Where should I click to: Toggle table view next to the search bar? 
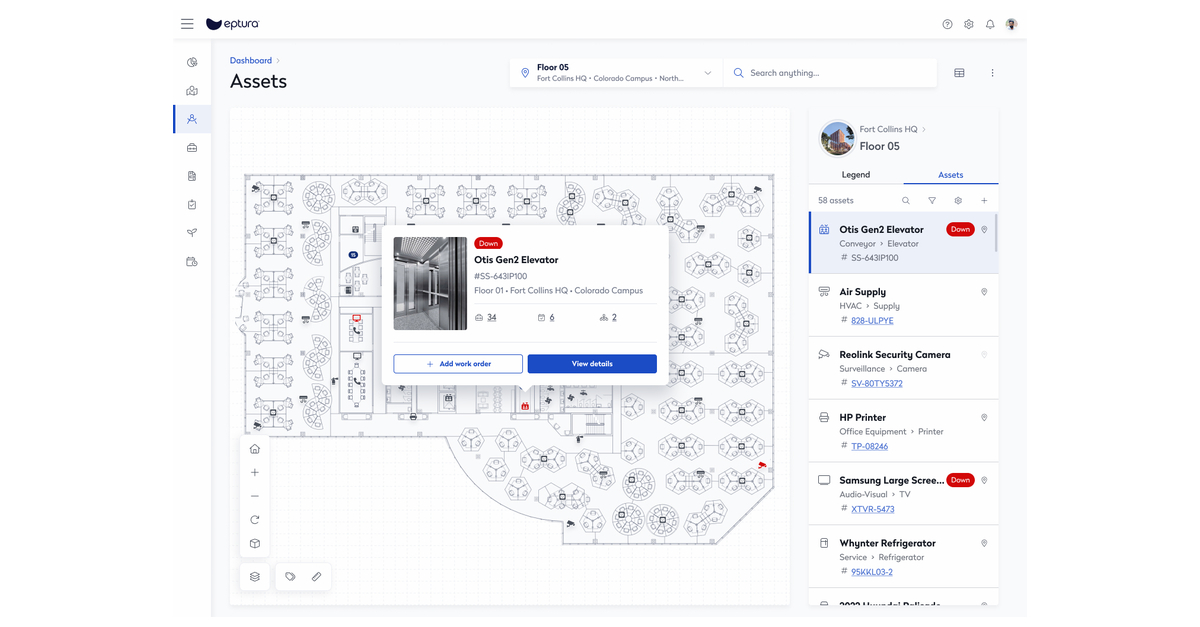coord(959,72)
